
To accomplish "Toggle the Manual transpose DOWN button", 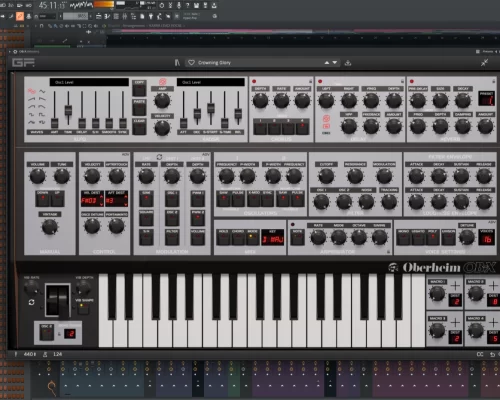I will (x=43, y=199).
